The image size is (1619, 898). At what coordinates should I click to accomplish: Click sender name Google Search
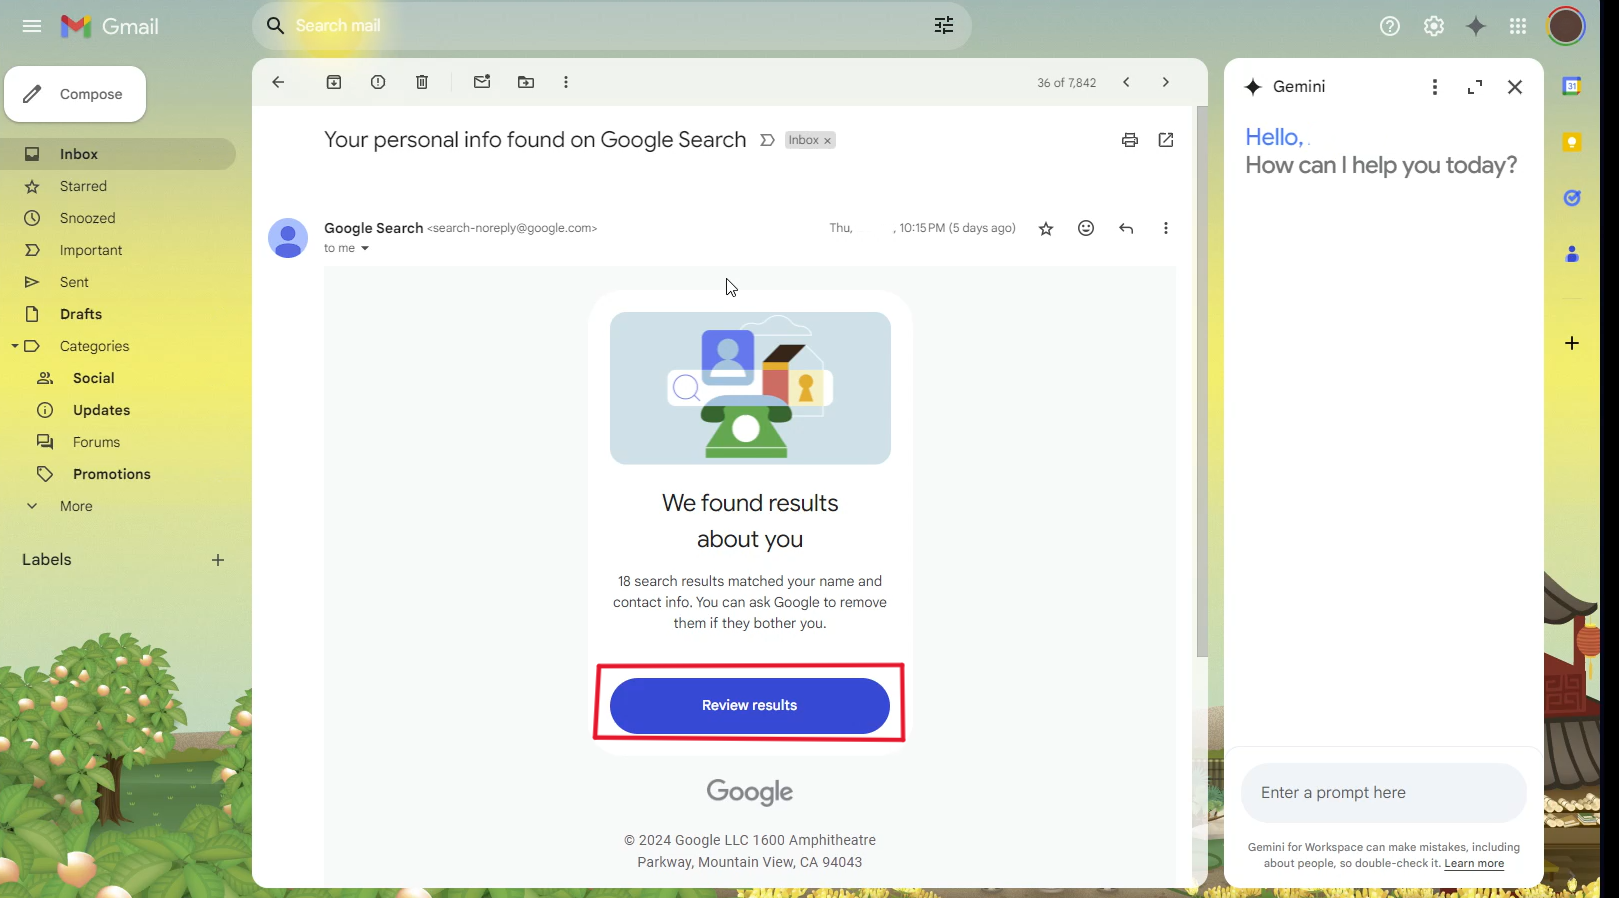click(x=374, y=228)
